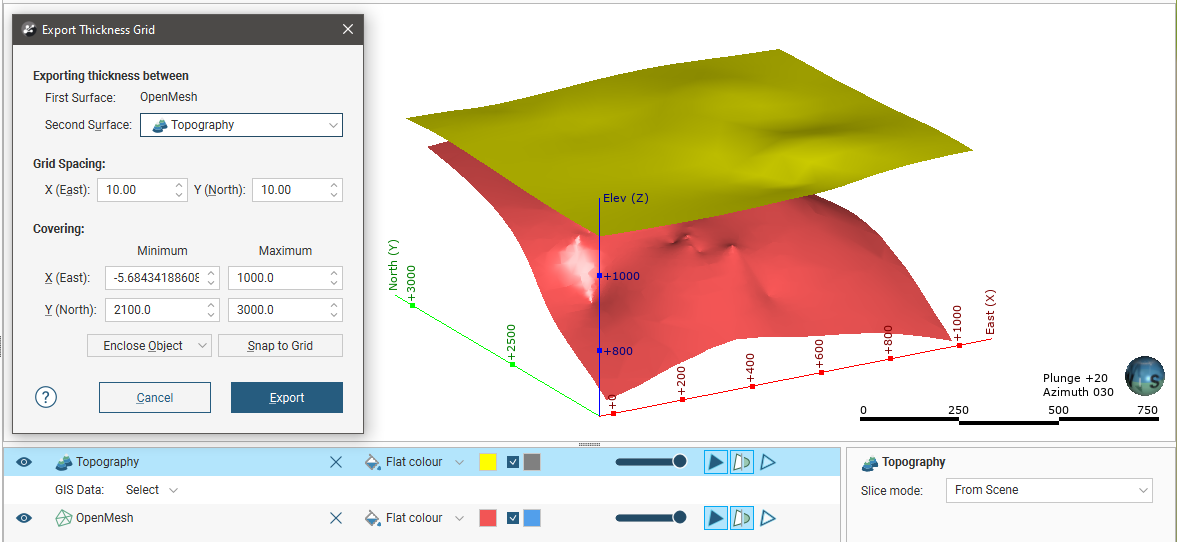Click OpenMesh's outlined triangle back-face button
1177x542 pixels.
pyautogui.click(x=768, y=518)
